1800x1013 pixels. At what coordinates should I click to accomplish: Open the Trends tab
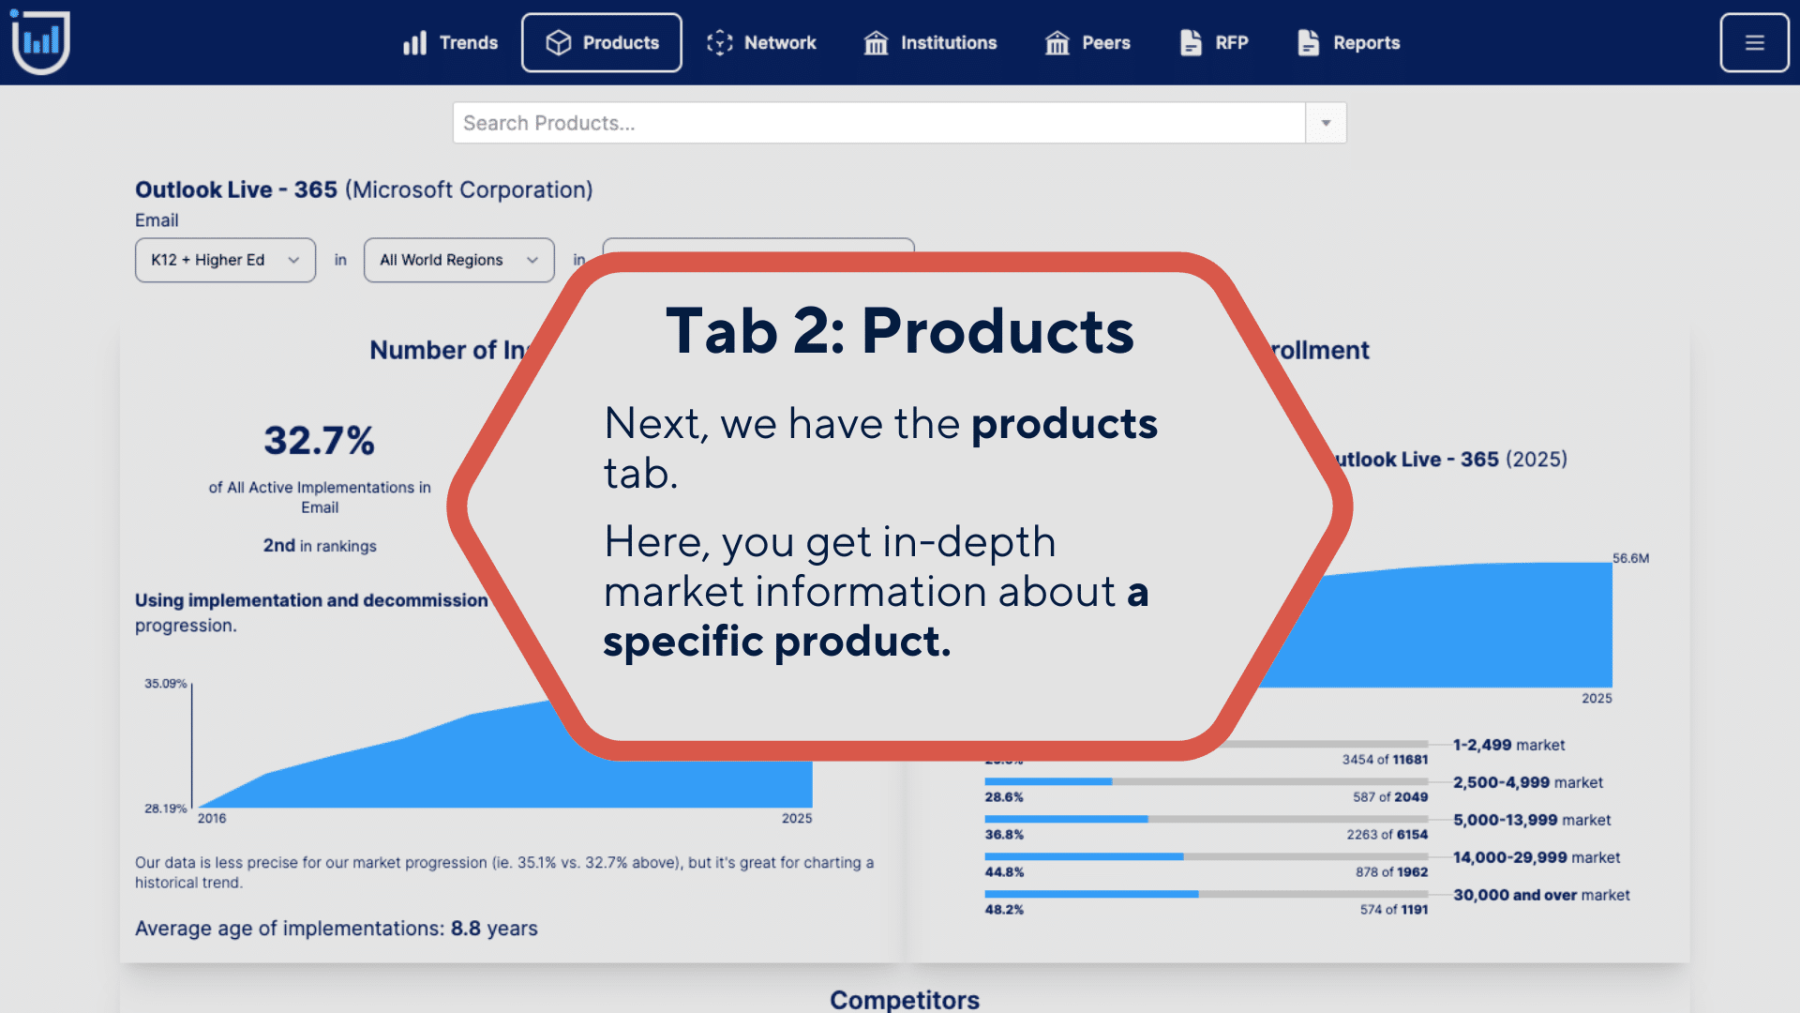click(450, 43)
